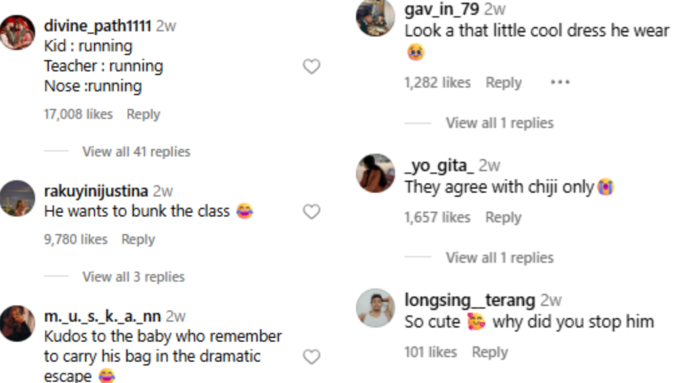The height and width of the screenshot is (383, 680).
Task: Open more options dots on gav_in_79 comment
Action: pyautogui.click(x=560, y=82)
